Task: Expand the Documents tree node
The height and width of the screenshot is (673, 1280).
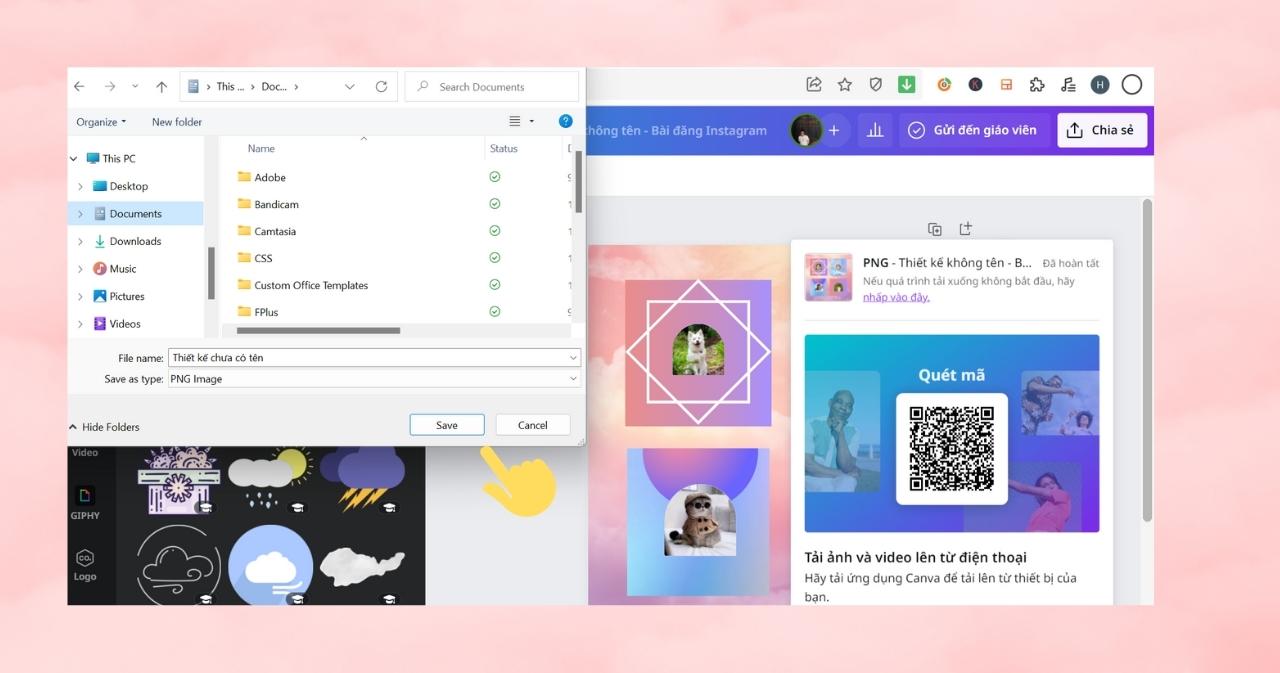Action: coord(81,214)
